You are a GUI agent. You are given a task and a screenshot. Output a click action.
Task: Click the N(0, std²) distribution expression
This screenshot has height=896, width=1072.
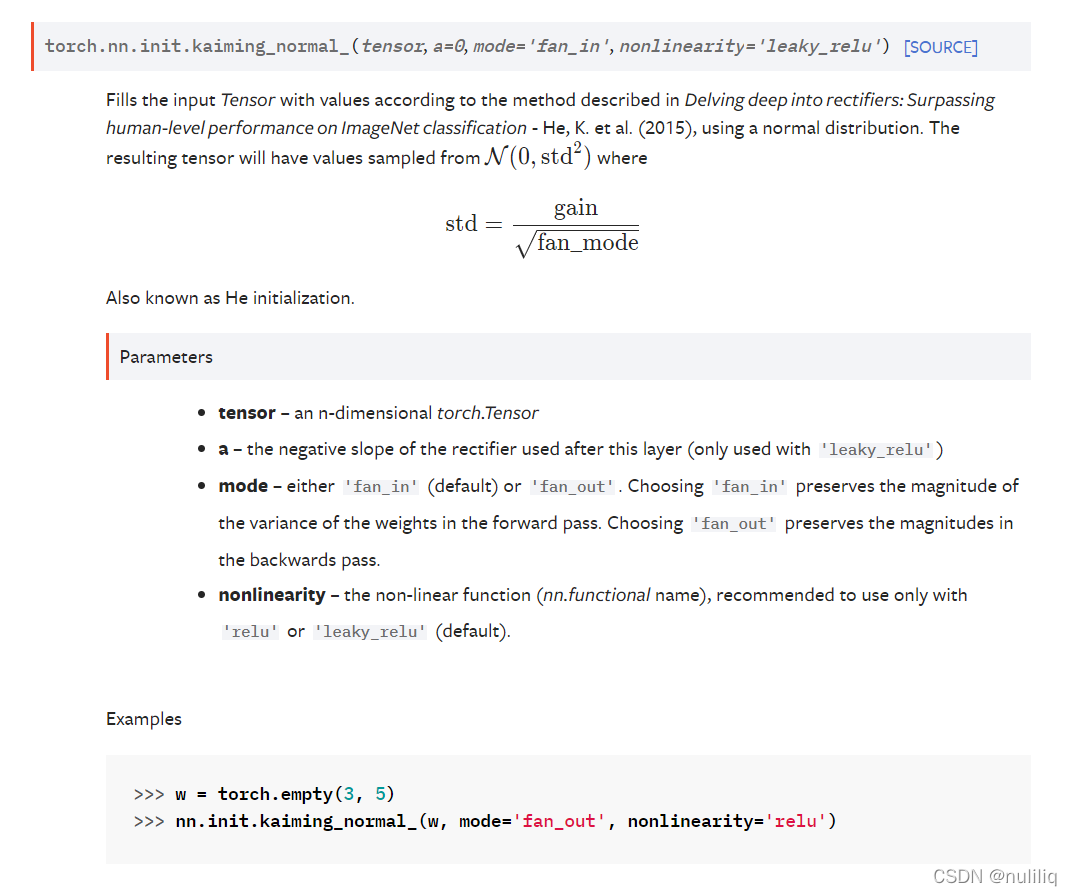(537, 156)
